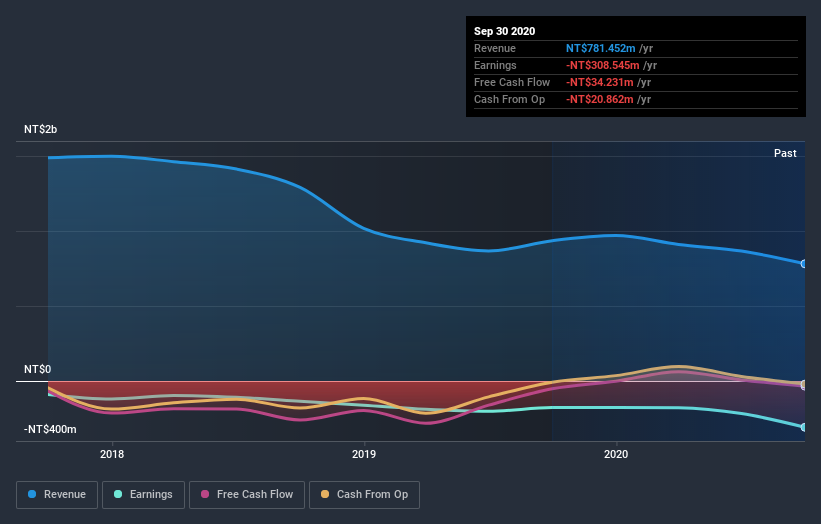Click the pink Free Cash Flow legend dot
This screenshot has height=524, width=821.
click(x=205, y=494)
